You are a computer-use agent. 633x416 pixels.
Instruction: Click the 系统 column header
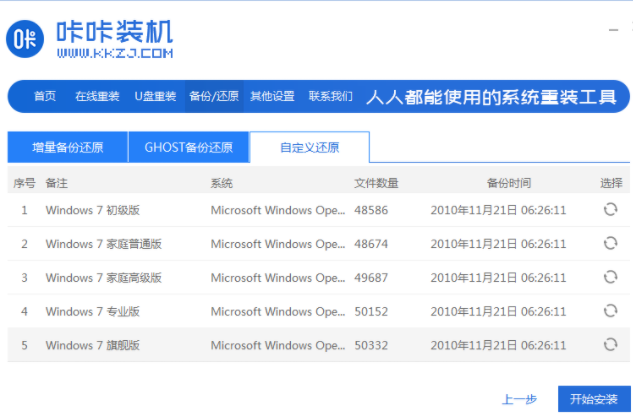[222, 183]
